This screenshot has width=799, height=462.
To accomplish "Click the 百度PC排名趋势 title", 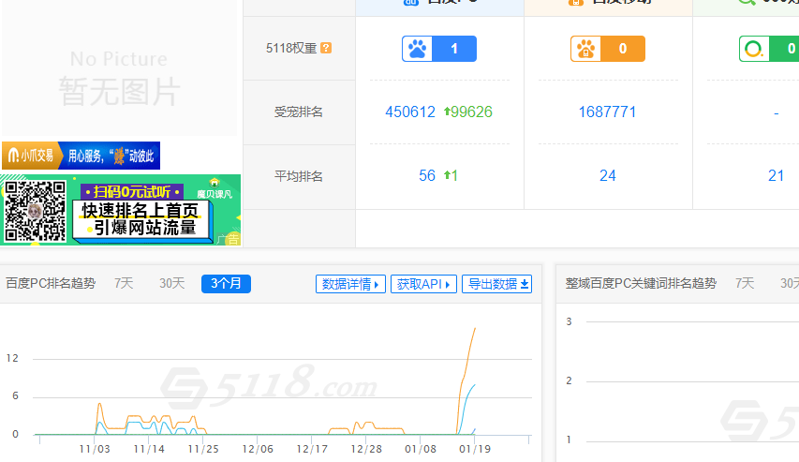I will click(x=50, y=283).
